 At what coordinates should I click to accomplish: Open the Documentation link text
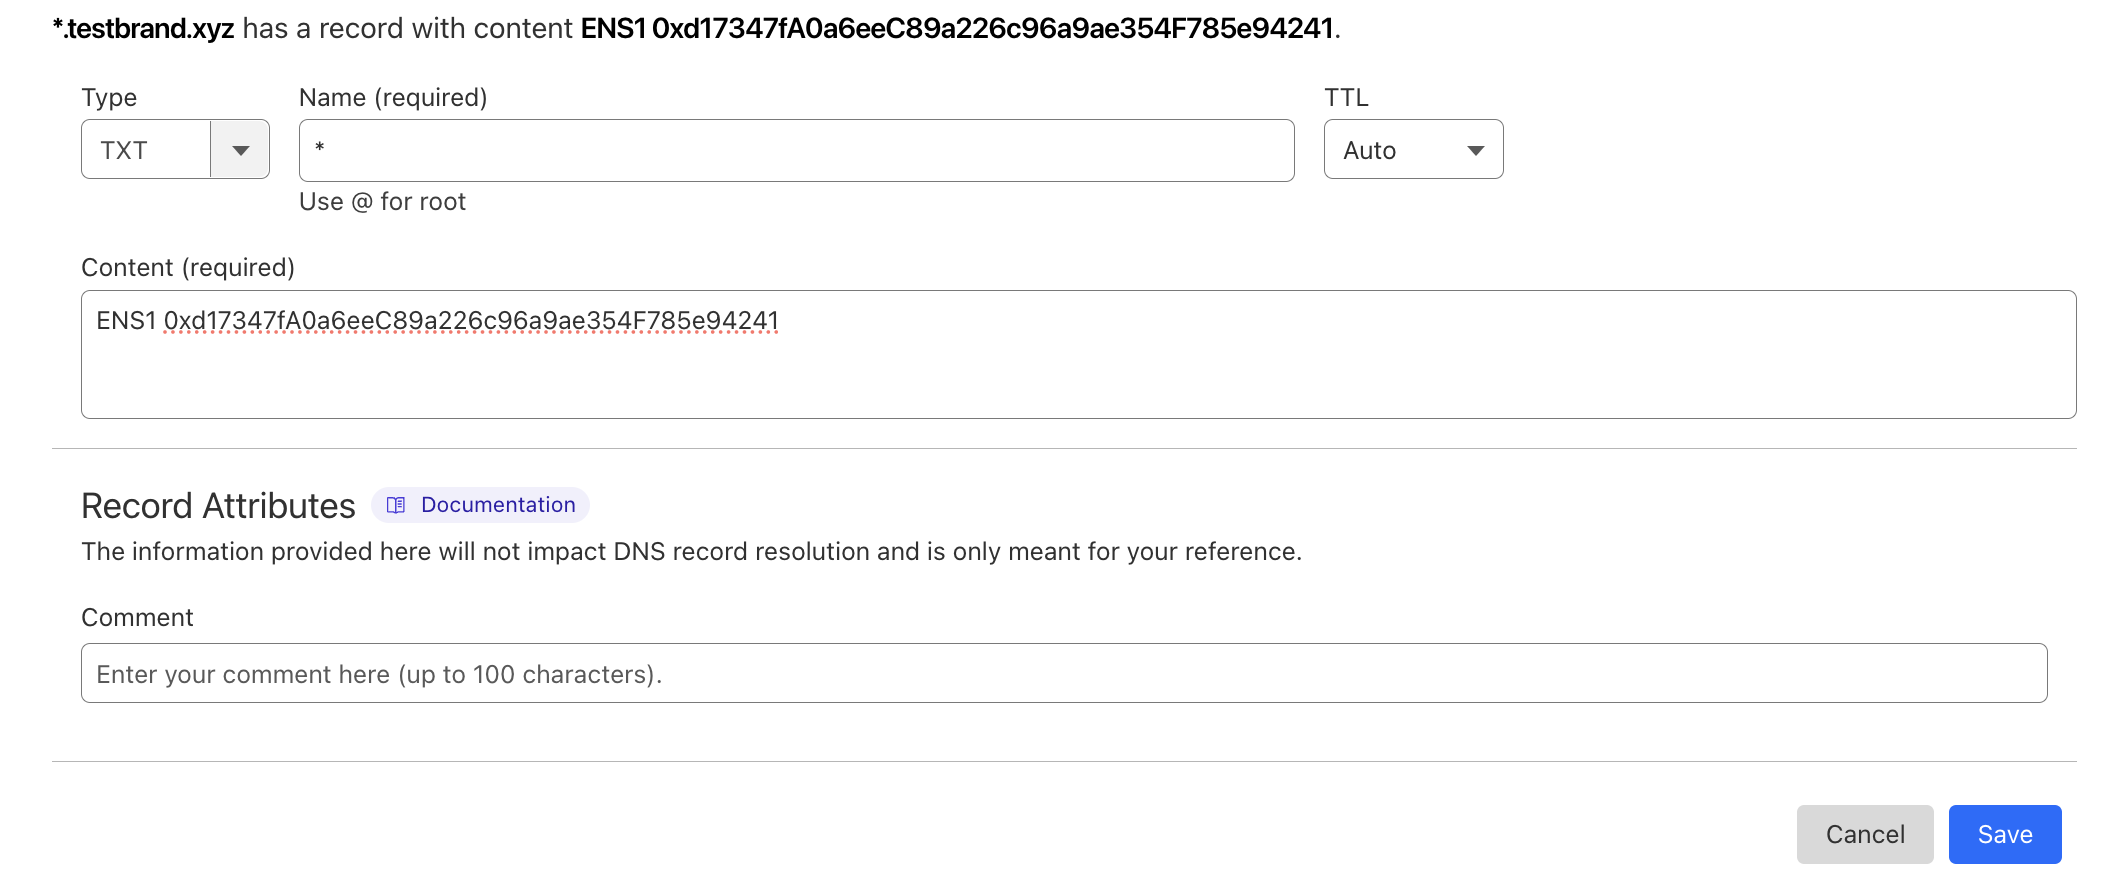(x=497, y=505)
